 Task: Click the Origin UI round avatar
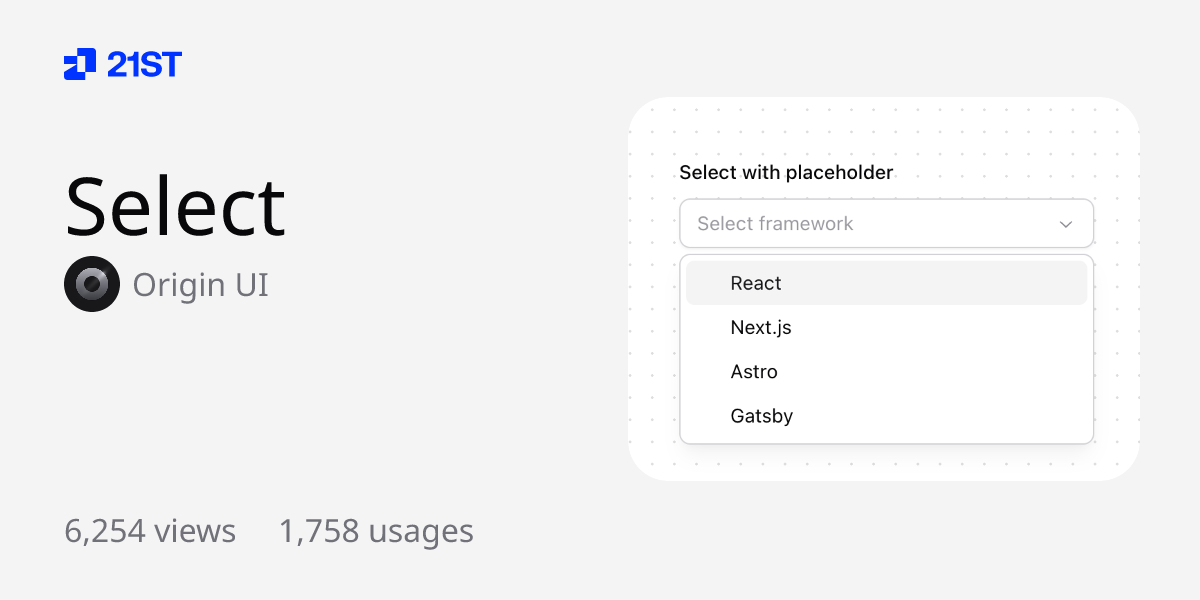point(92,284)
